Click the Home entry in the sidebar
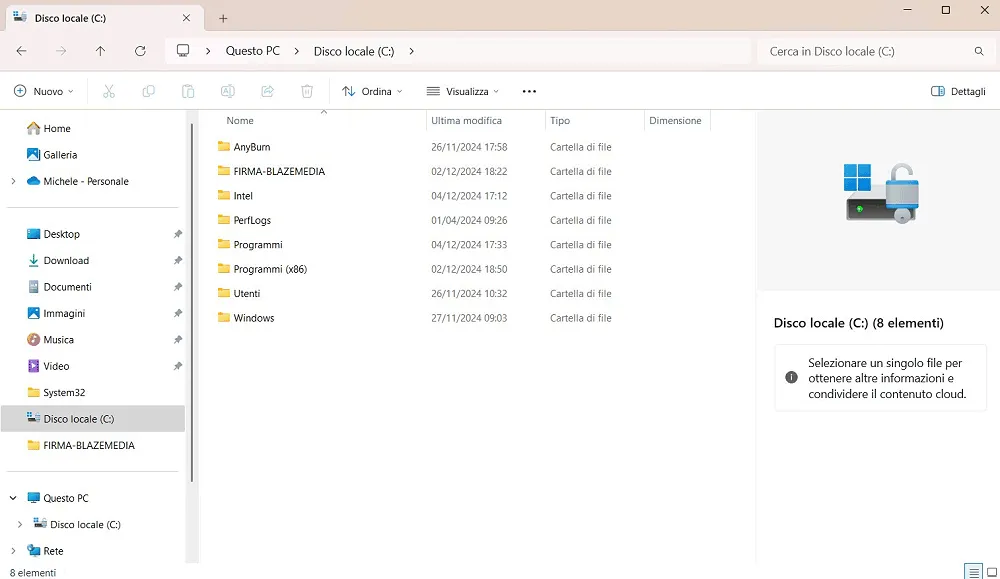Viewport: 1000px width, 579px height. pos(57,128)
